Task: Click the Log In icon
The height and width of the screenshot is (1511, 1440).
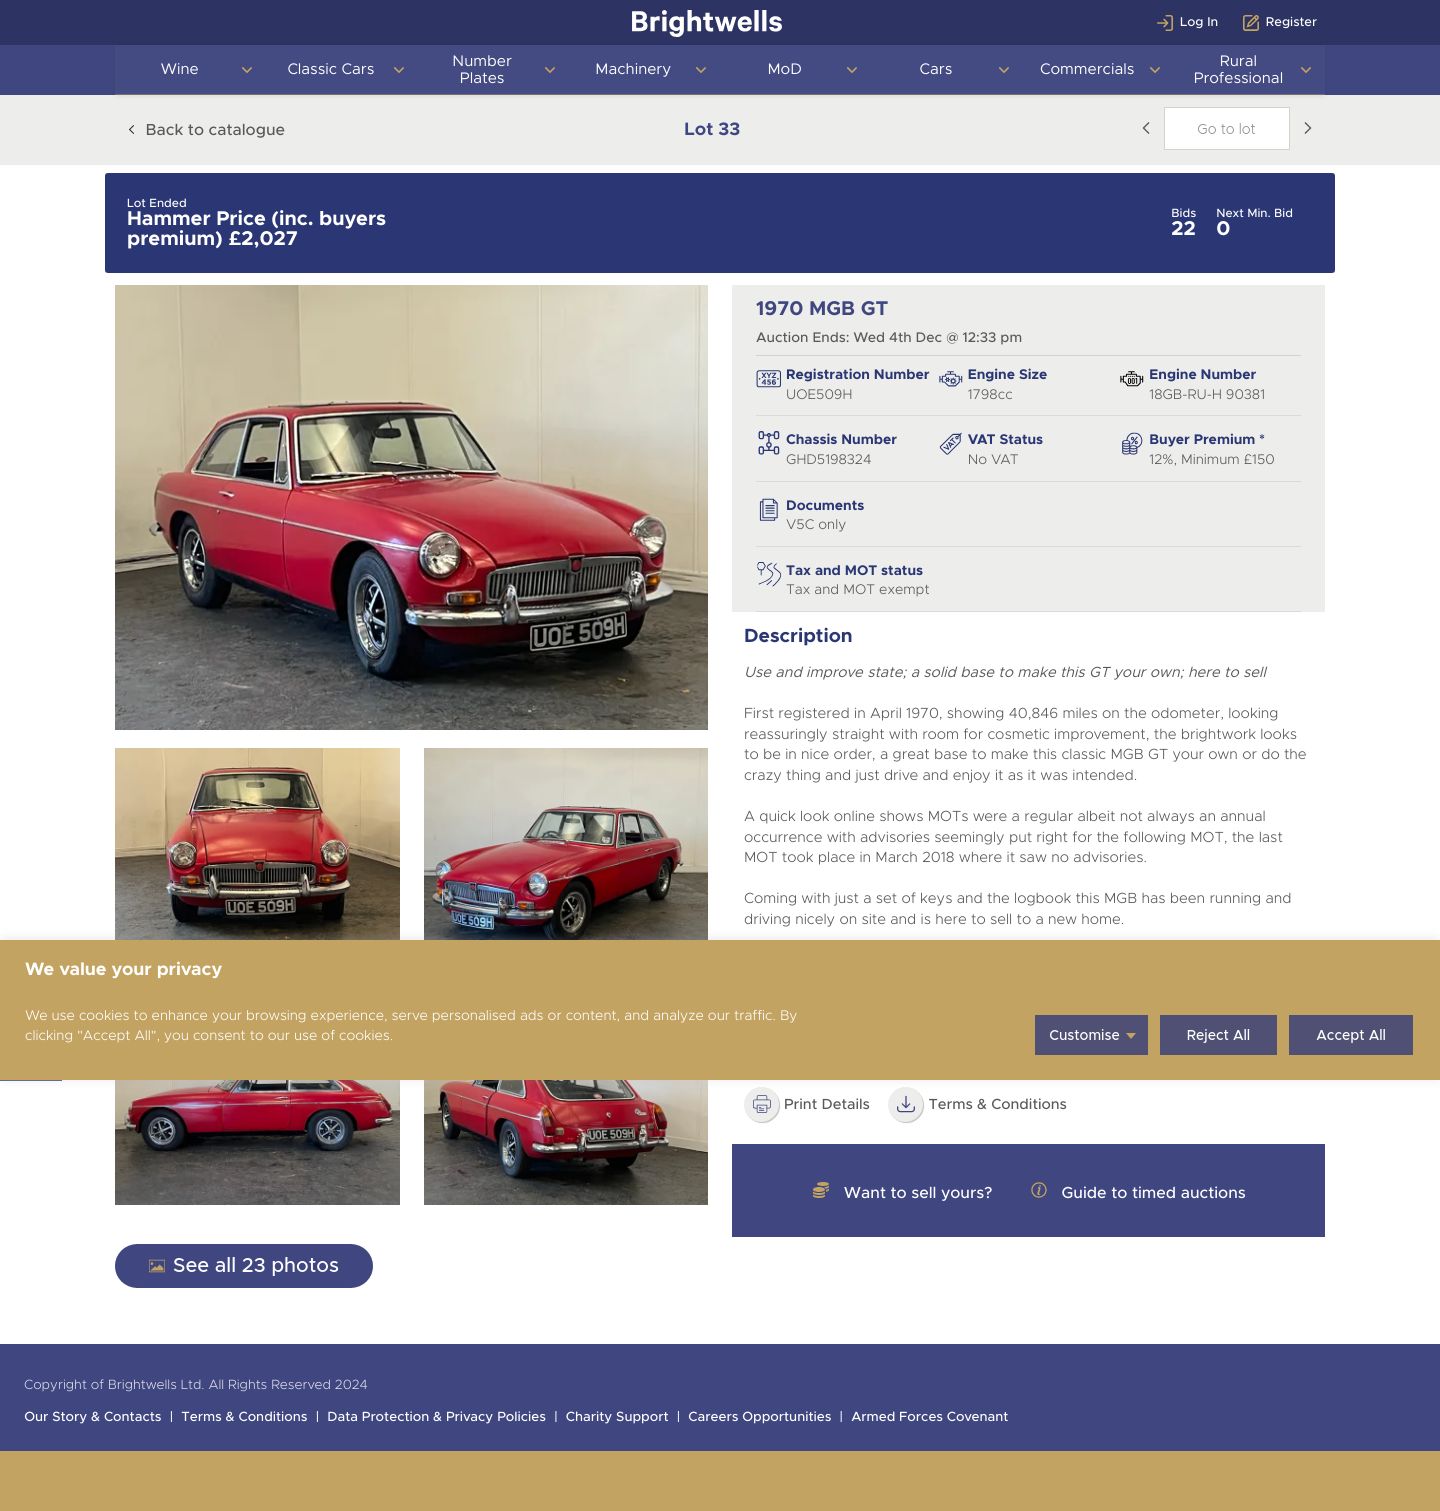Action: [1164, 22]
